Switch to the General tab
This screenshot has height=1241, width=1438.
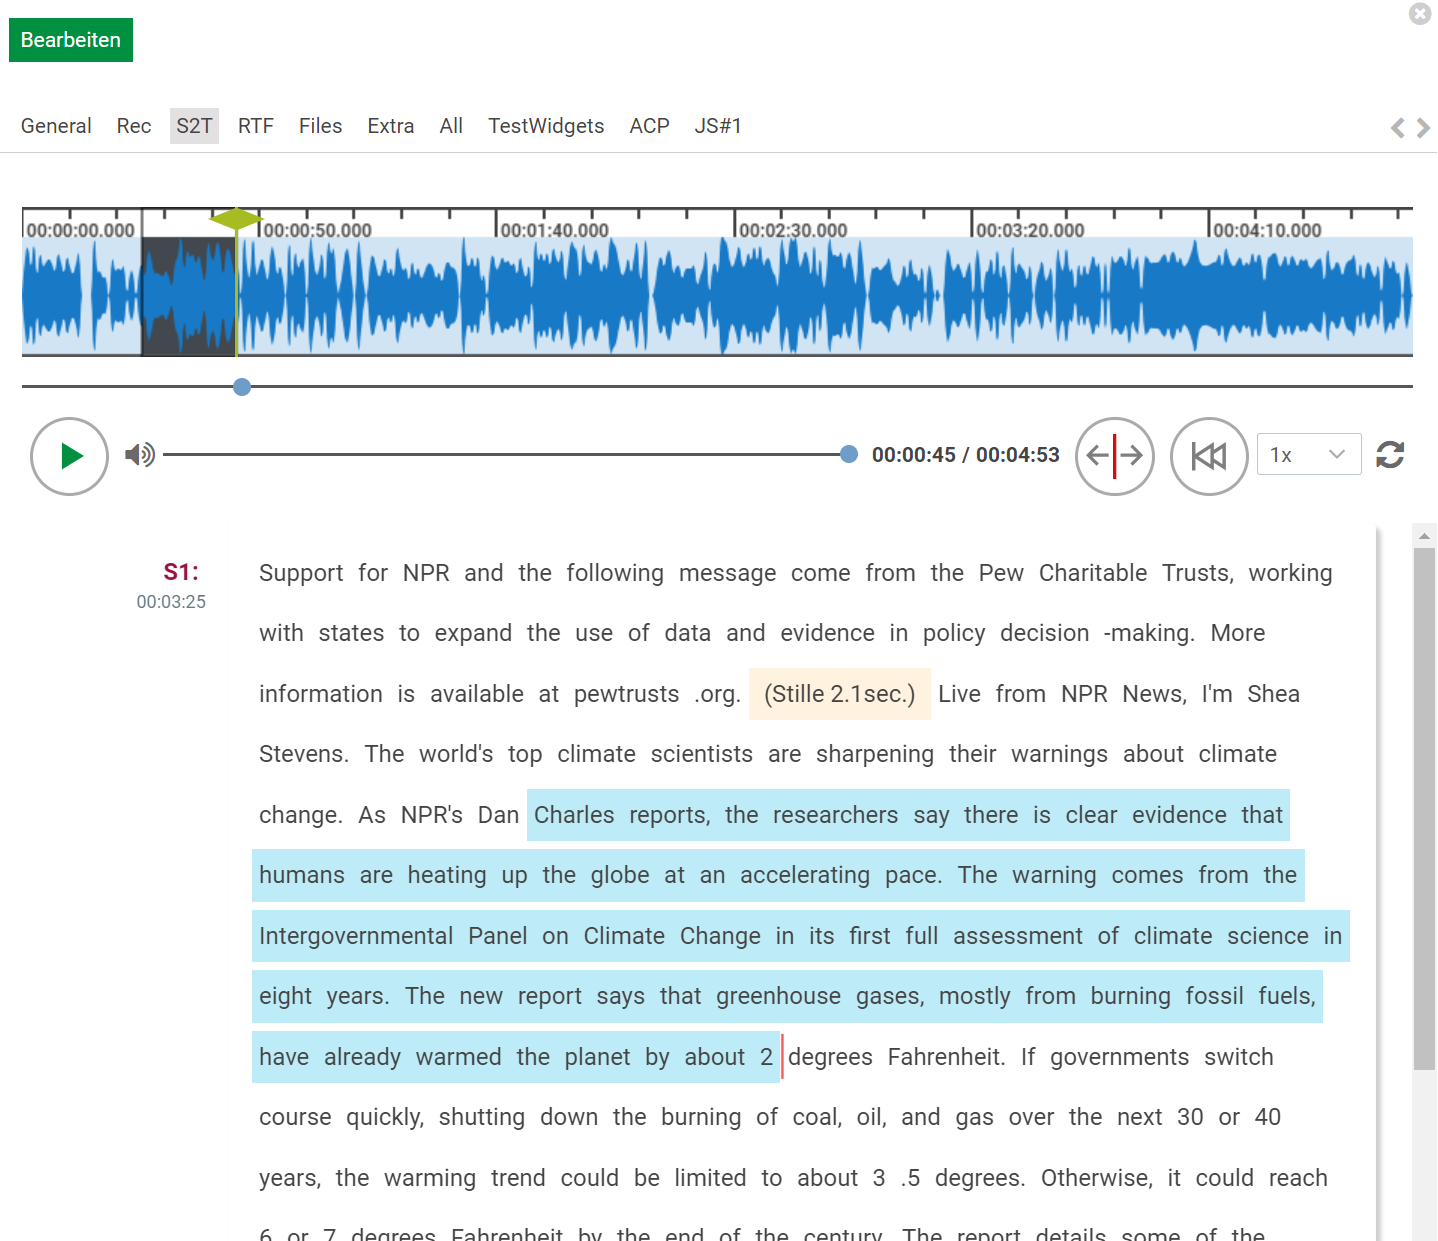click(56, 126)
